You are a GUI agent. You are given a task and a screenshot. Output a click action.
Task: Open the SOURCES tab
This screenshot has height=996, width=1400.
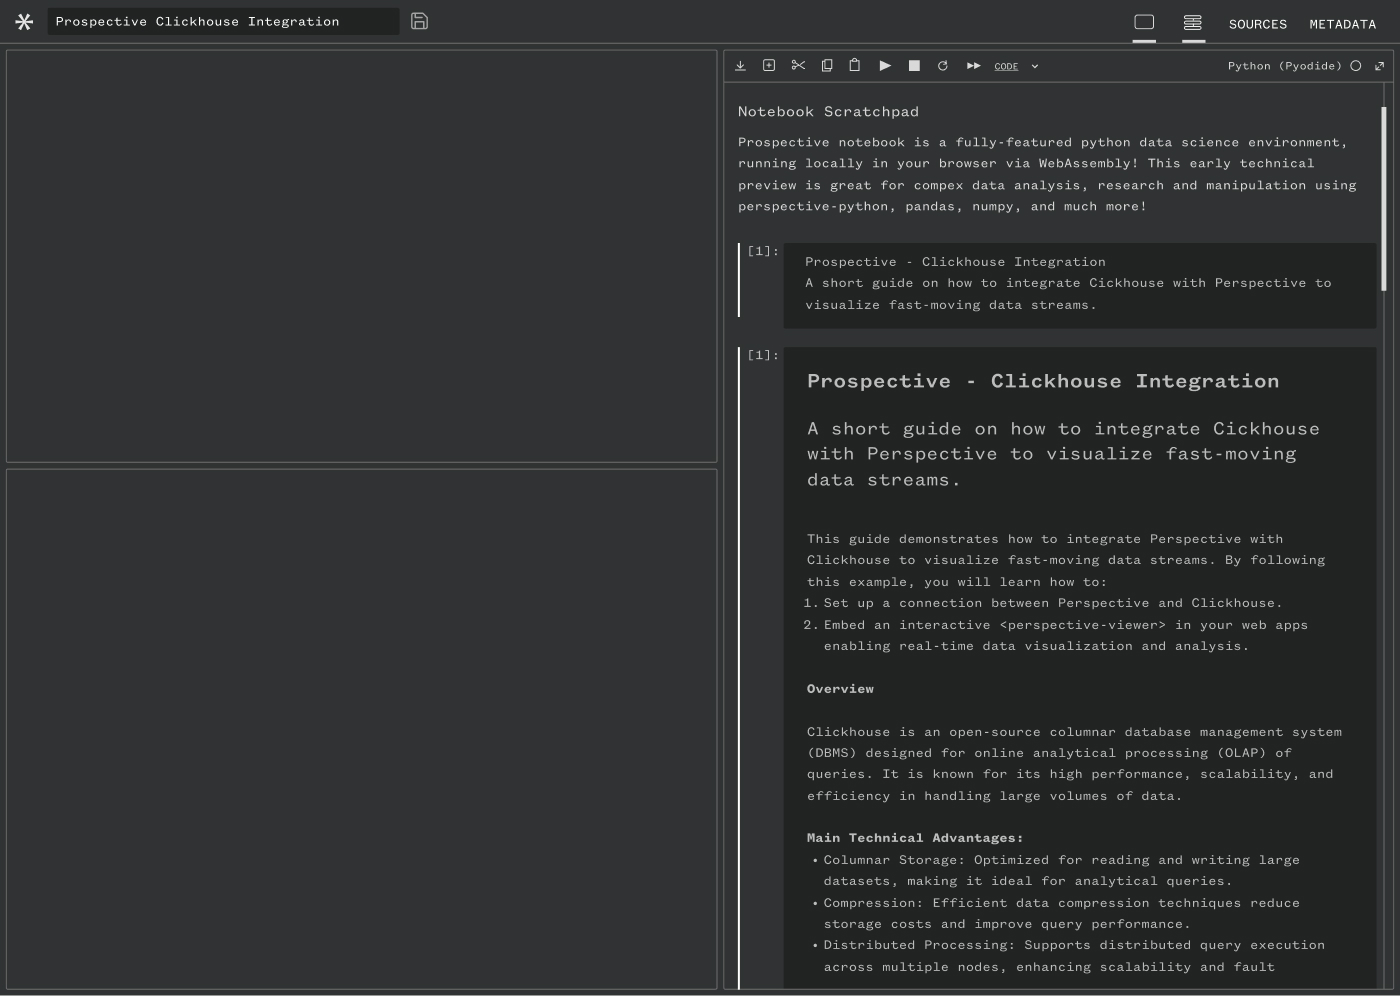(1257, 24)
